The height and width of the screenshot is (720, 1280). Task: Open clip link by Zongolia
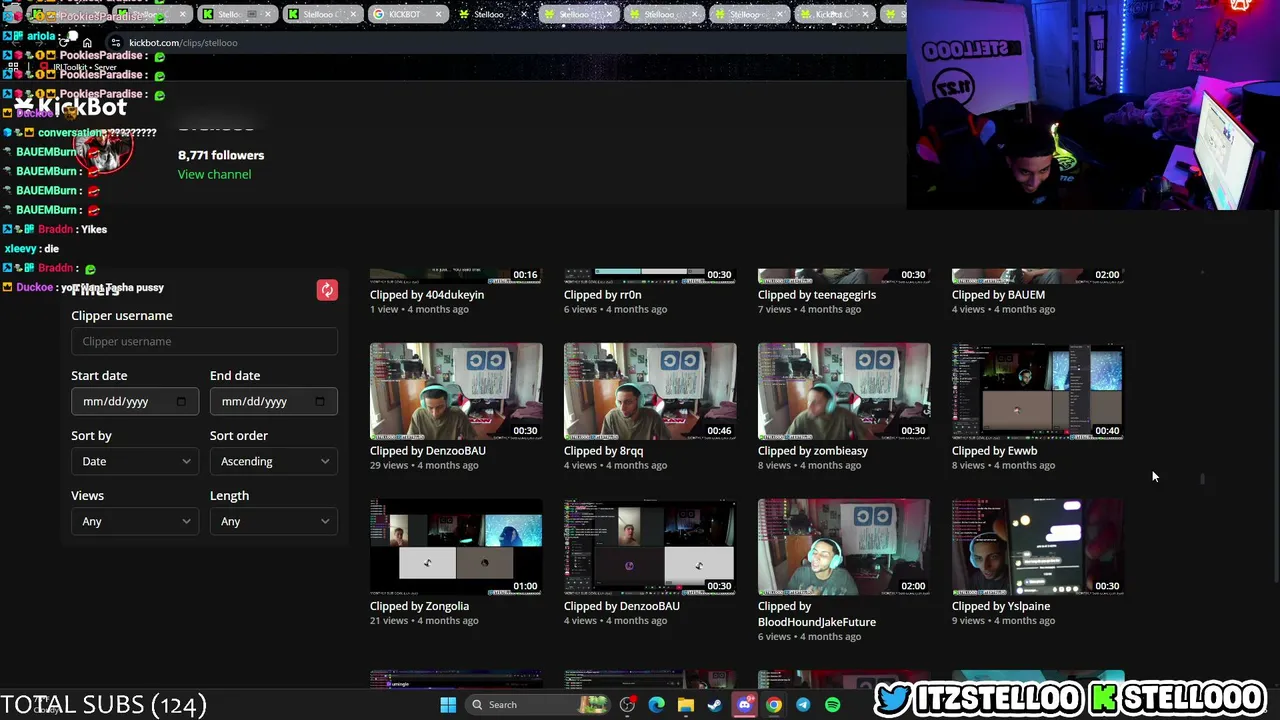[419, 606]
